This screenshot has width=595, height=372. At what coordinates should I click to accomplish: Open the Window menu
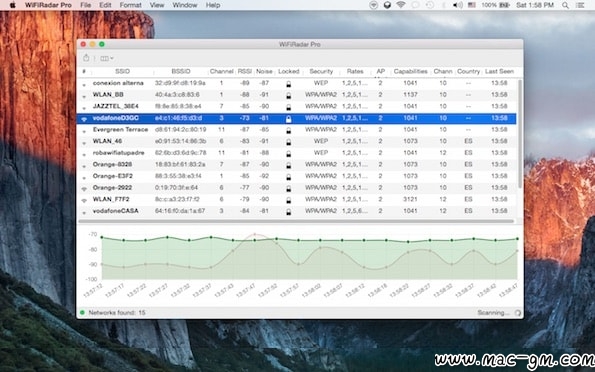point(185,5)
